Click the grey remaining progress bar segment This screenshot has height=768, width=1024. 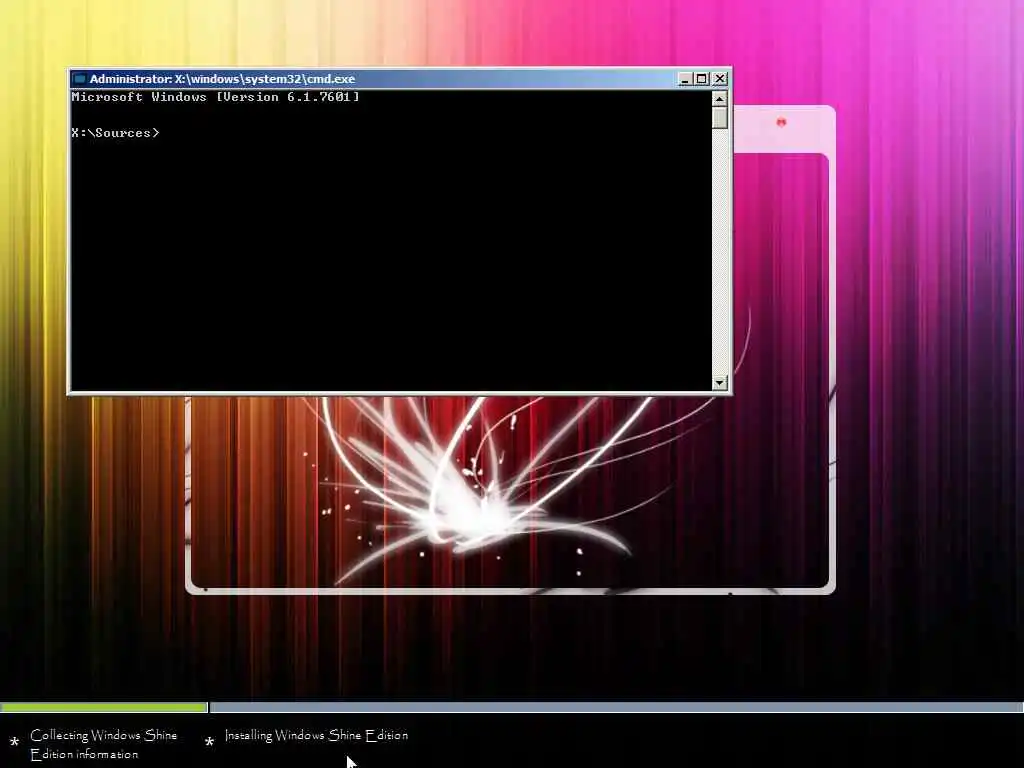(x=616, y=707)
